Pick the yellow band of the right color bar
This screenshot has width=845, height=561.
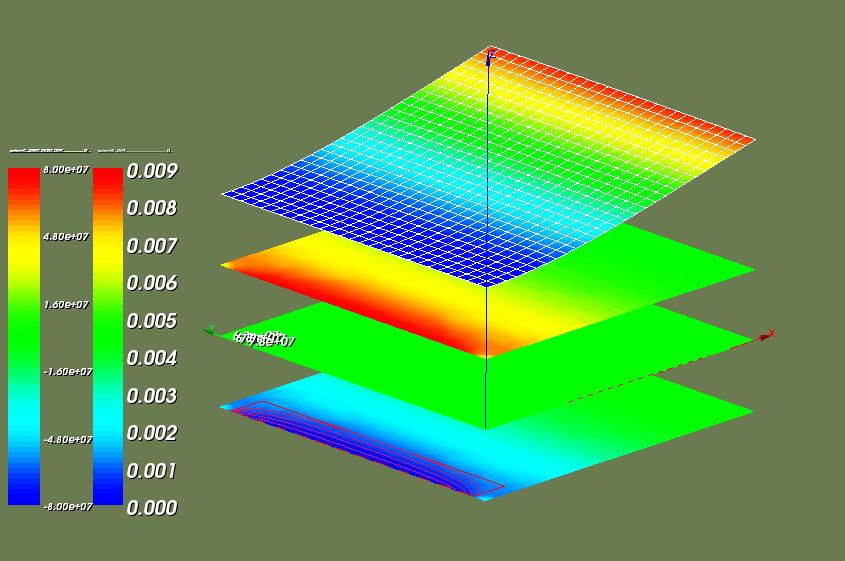[x=108, y=256]
